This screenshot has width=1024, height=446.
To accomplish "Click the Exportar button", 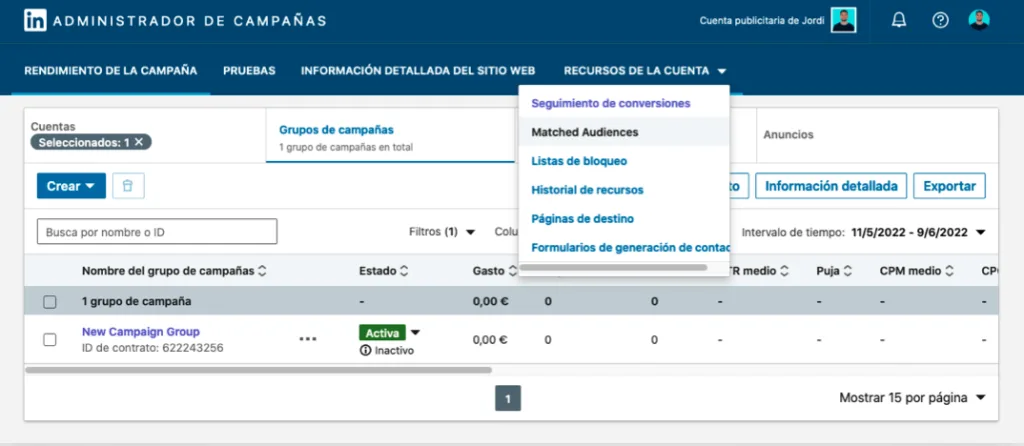I will click(950, 186).
